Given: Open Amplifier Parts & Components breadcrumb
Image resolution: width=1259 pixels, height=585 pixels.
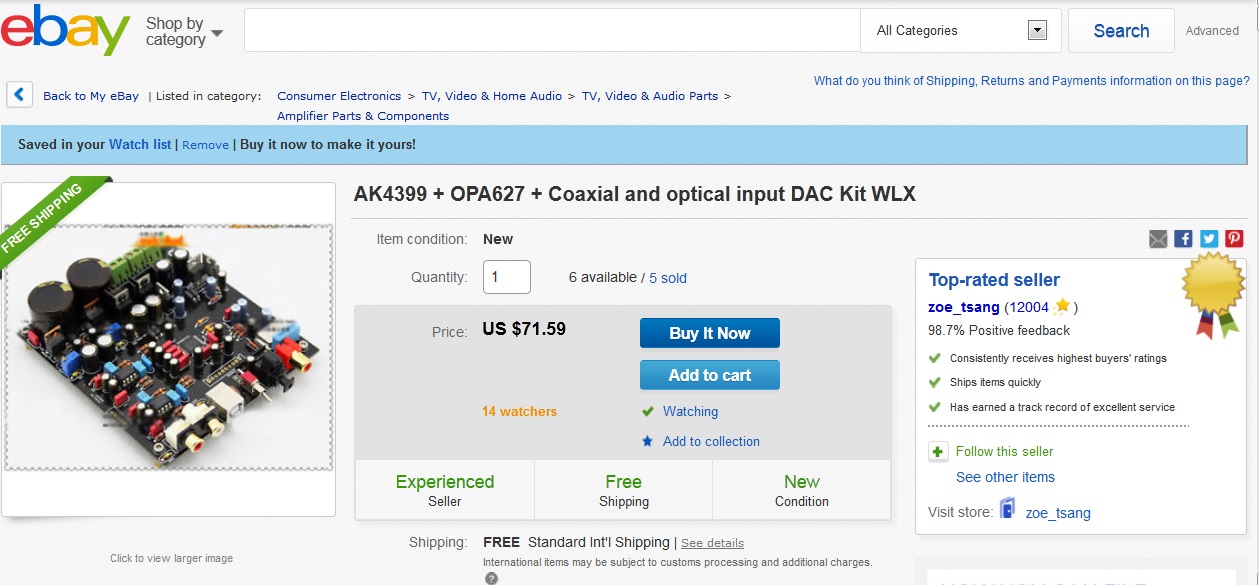Looking at the screenshot, I should coord(363,116).
